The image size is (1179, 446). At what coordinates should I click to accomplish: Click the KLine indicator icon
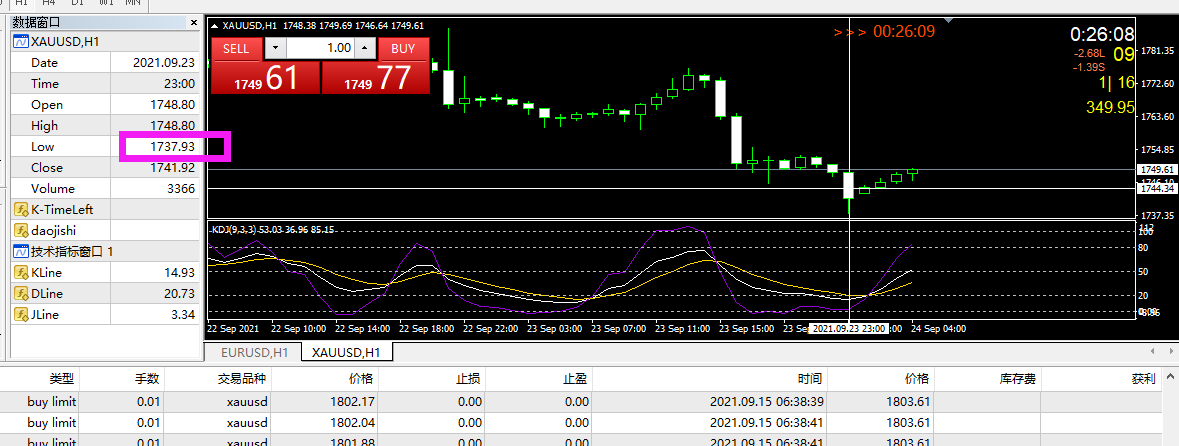[x=19, y=272]
